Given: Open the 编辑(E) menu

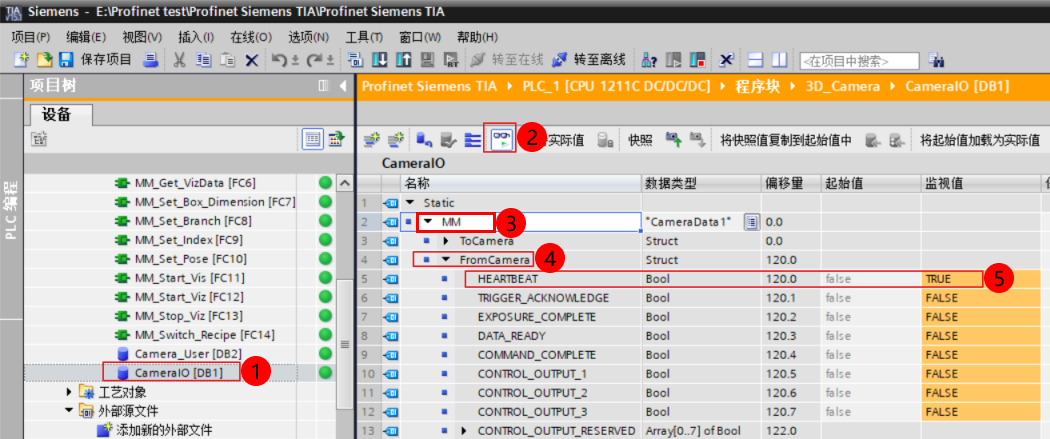Looking at the screenshot, I should coord(86,37).
